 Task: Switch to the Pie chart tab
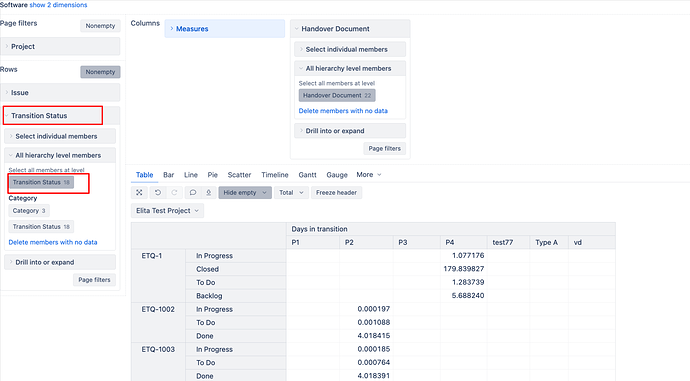pyautogui.click(x=213, y=175)
